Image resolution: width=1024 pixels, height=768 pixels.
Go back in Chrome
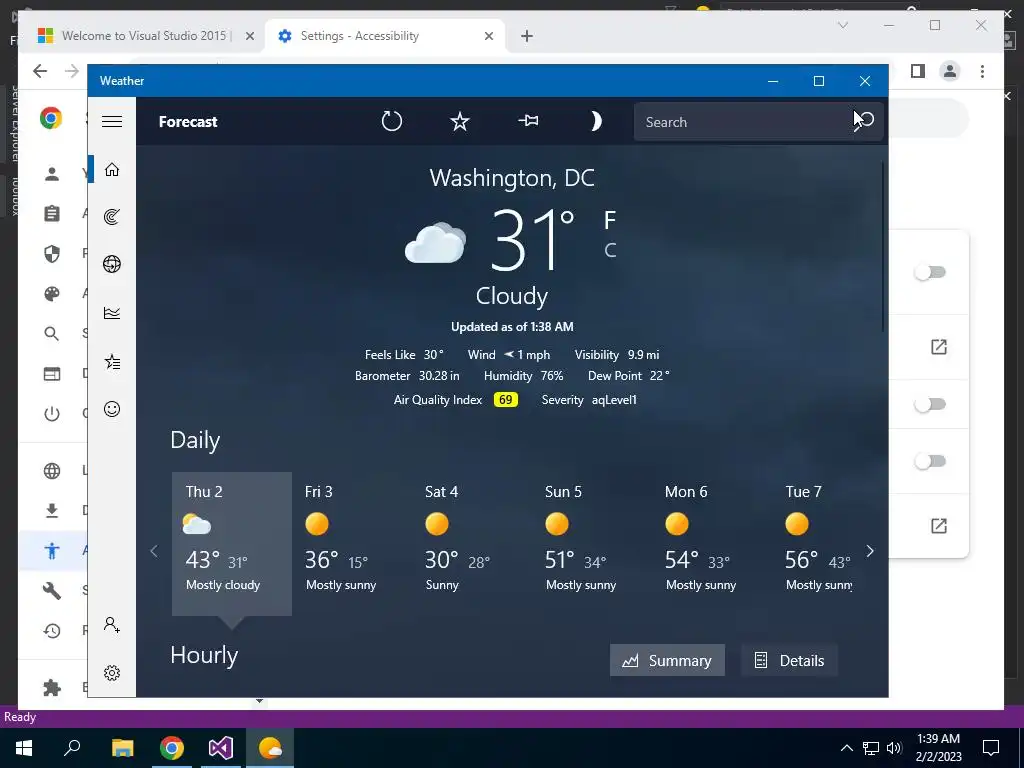click(40, 71)
